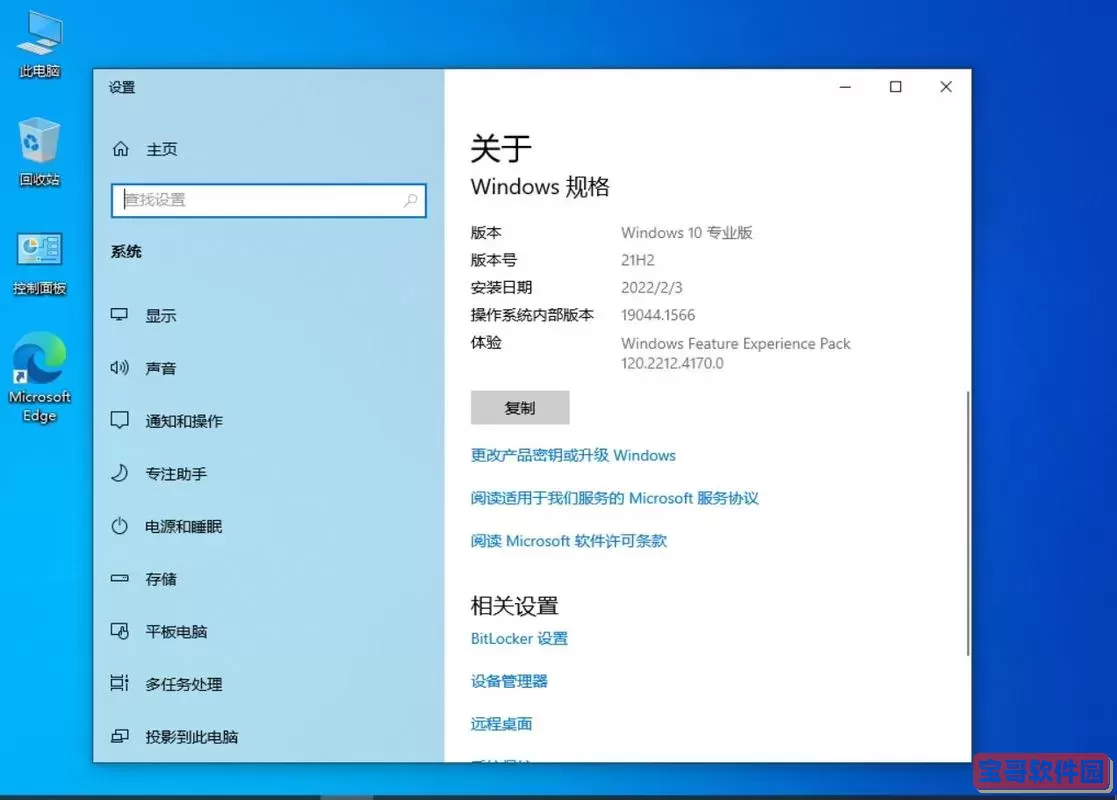Image resolution: width=1117 pixels, height=800 pixels.
Task: Click the multitasking icon for 多任务处理
Action: coord(120,683)
